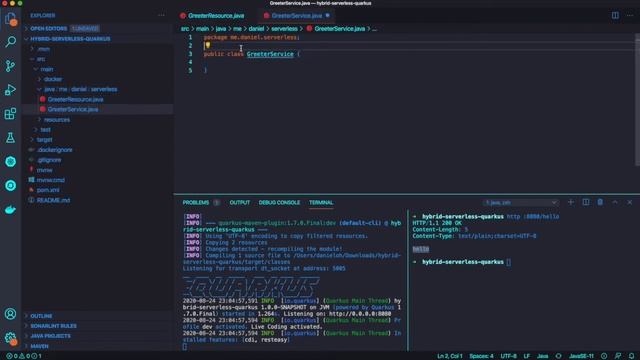Image resolution: width=640 pixels, height=360 pixels.
Task: Select GreeterService.java in the file tree
Action: [73, 109]
